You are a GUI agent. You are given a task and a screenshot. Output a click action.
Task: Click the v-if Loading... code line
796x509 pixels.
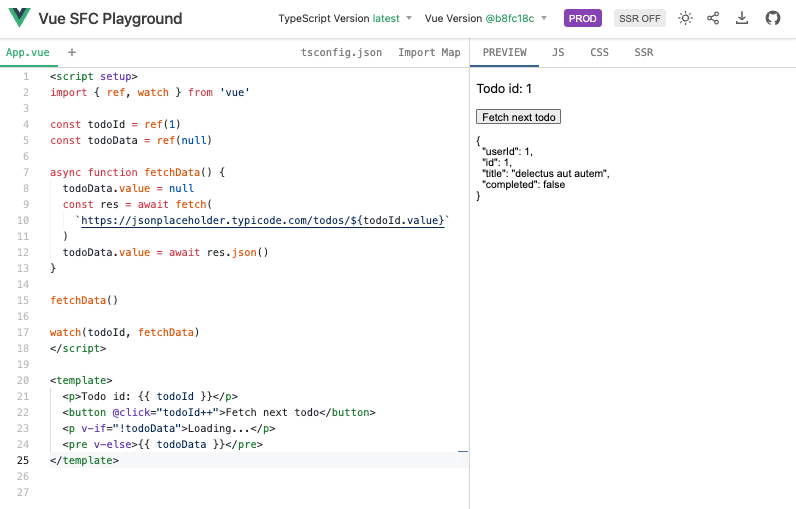(x=169, y=428)
